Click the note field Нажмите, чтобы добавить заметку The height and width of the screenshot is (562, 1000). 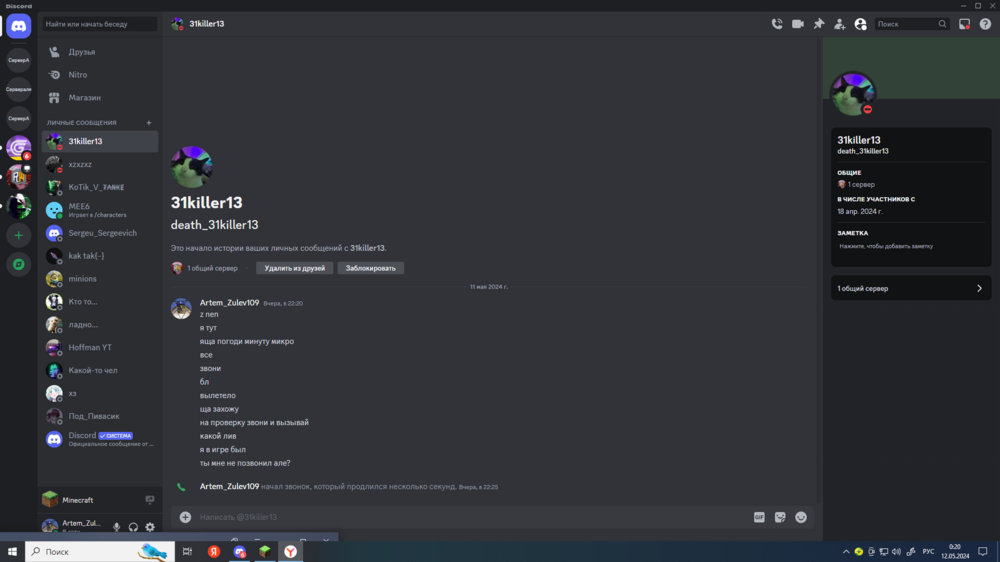point(886,246)
